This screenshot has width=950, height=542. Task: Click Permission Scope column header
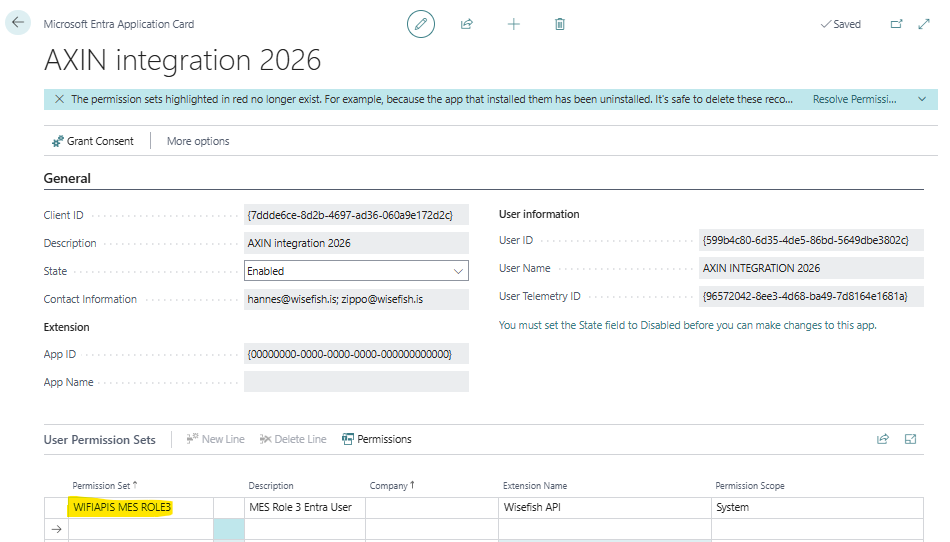pos(749,486)
